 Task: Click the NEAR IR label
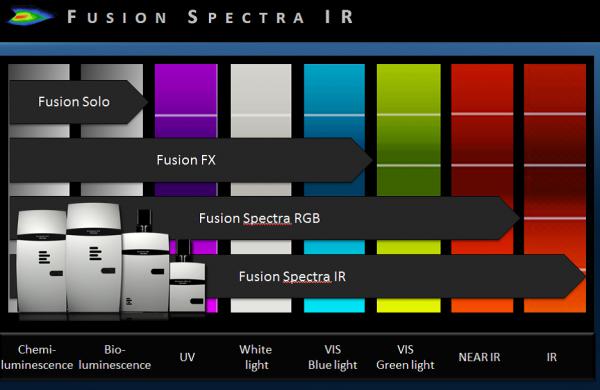click(479, 357)
